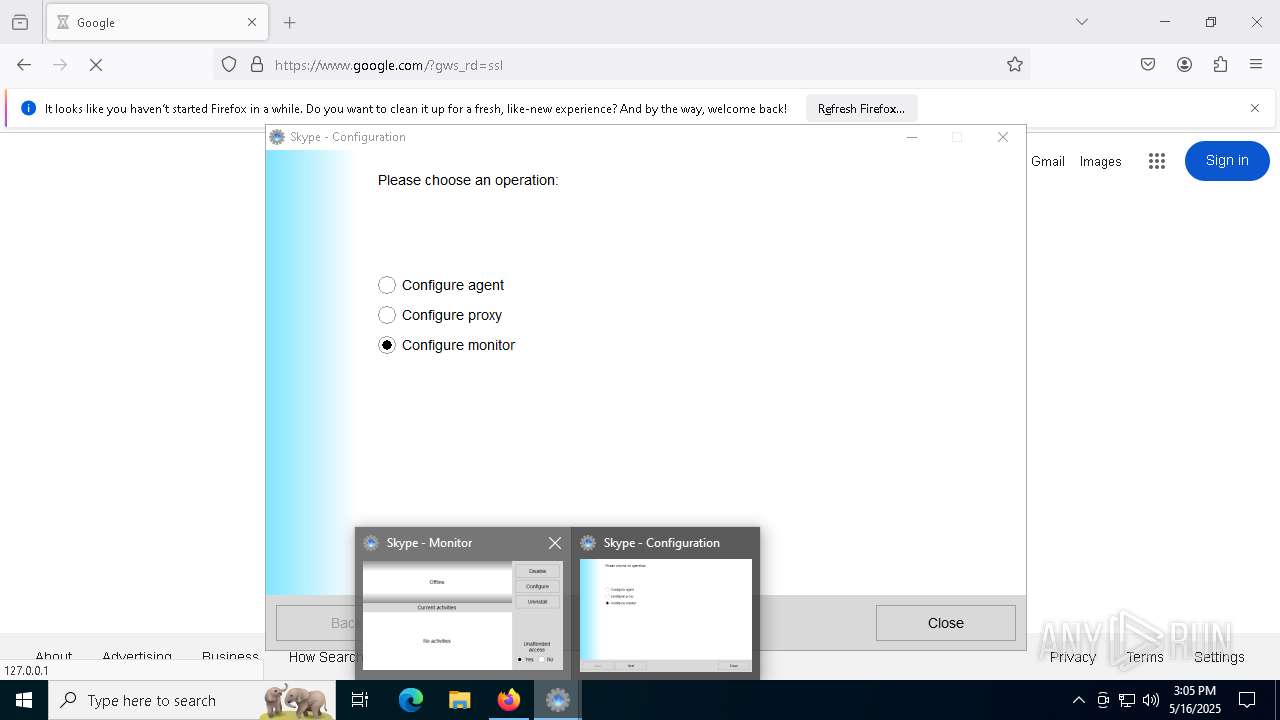Open the Google apps grid
Image resolution: width=1280 pixels, height=720 pixels.
[1157, 161]
